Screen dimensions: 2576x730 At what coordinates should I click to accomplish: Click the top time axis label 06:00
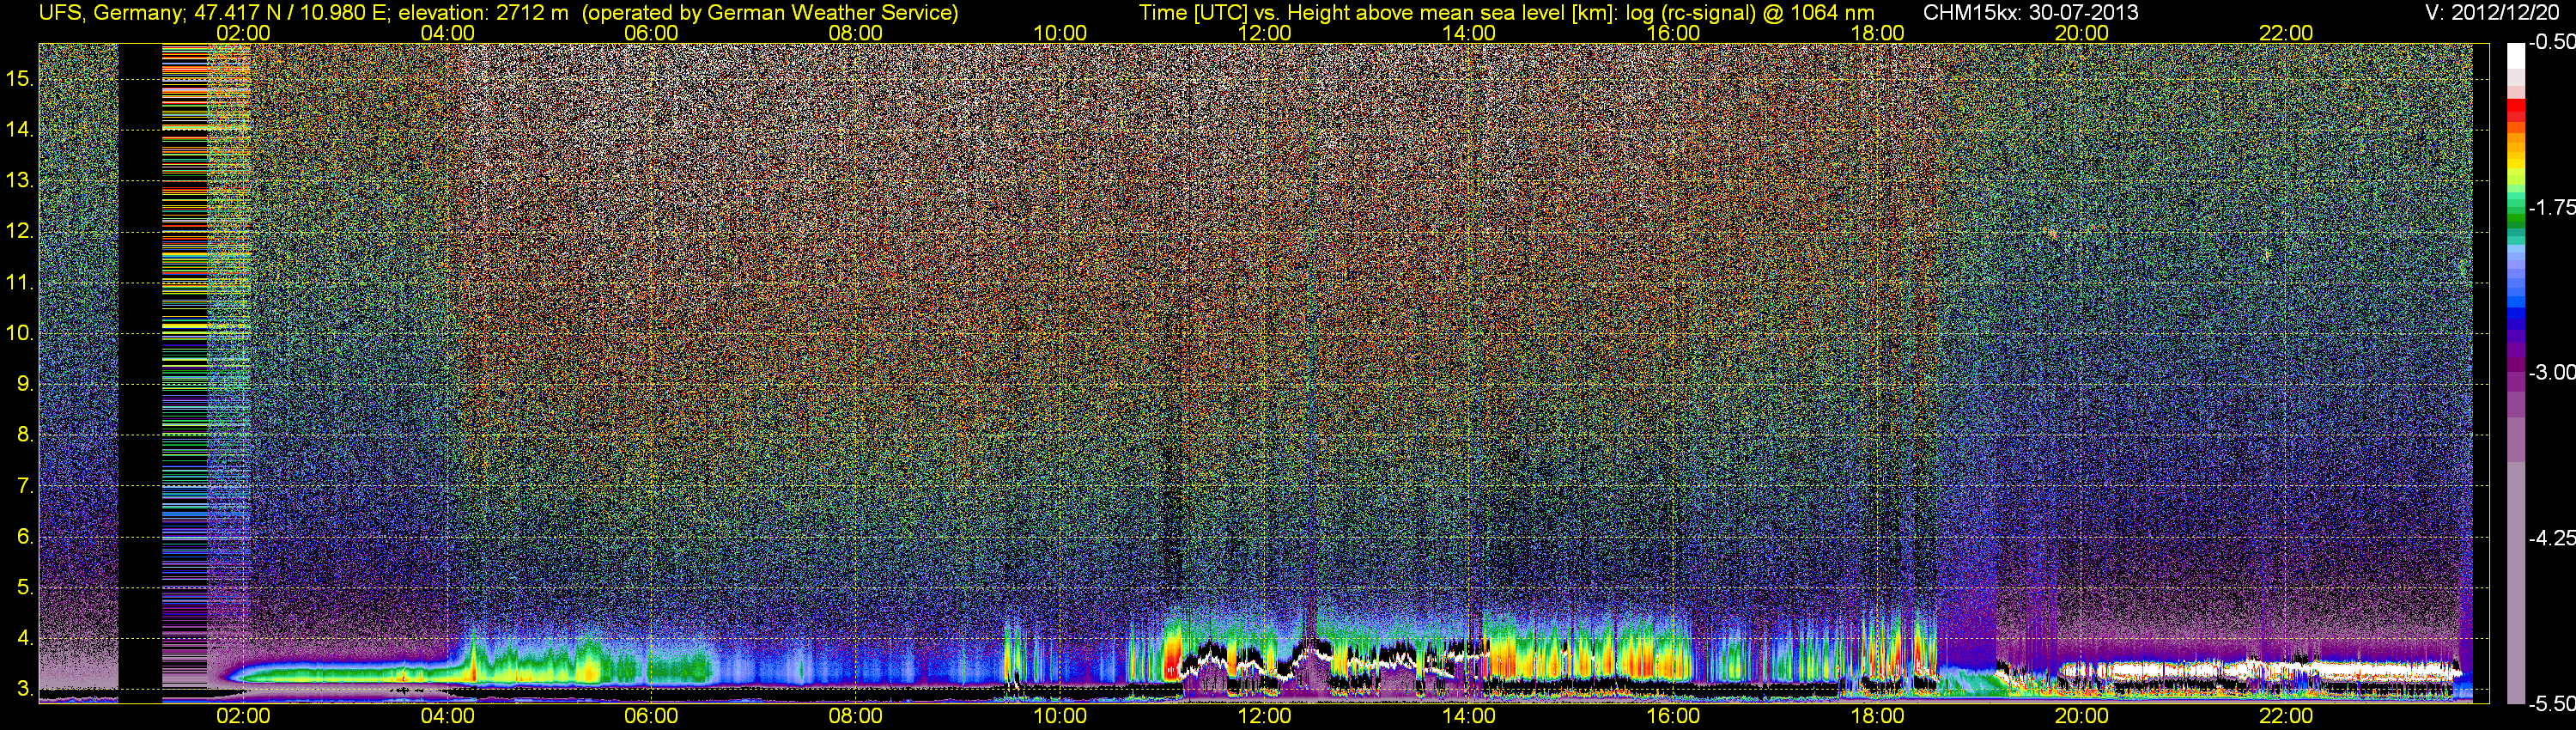coord(651,33)
